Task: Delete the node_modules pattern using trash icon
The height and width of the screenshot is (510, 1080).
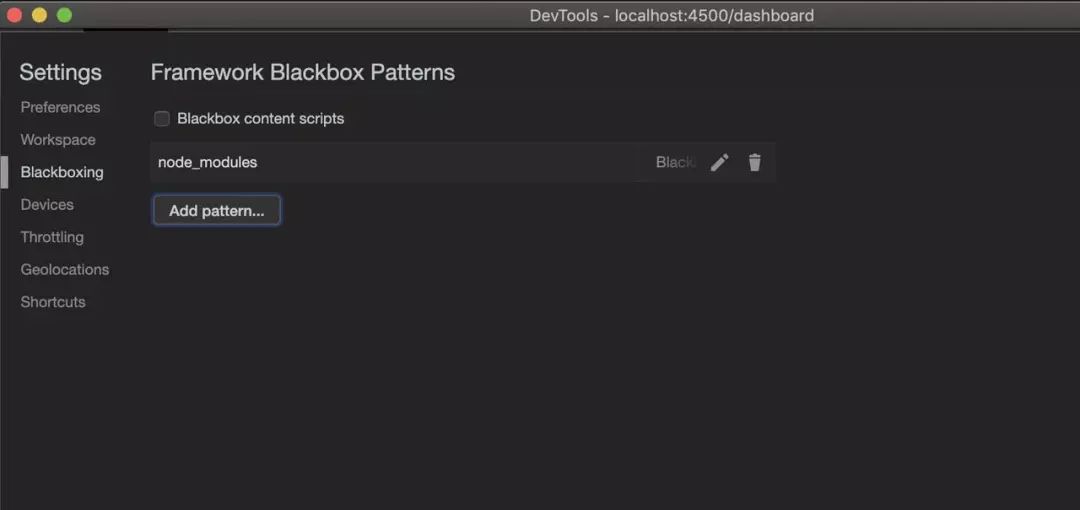Action: (755, 163)
